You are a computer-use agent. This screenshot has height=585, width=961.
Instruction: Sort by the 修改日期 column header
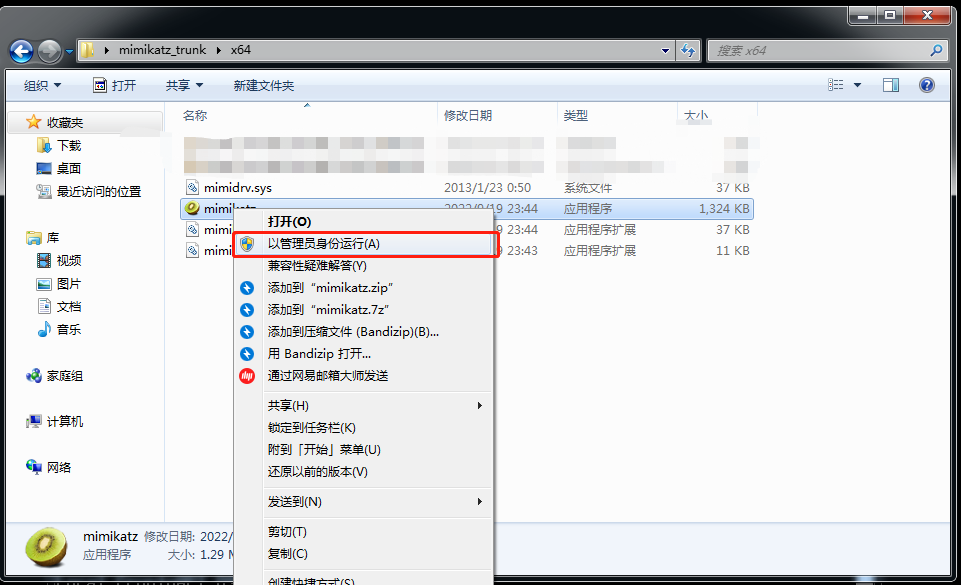[468, 115]
